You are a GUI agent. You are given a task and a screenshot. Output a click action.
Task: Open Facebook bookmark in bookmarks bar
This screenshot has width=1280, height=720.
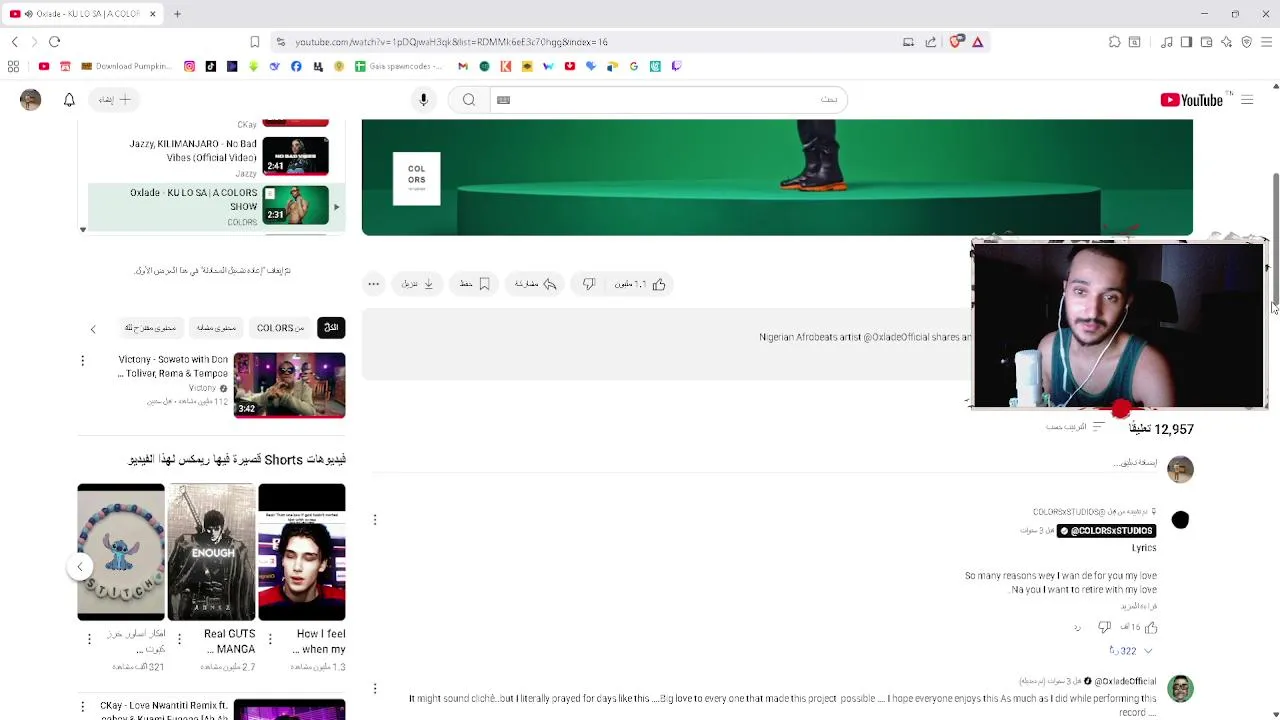point(296,66)
